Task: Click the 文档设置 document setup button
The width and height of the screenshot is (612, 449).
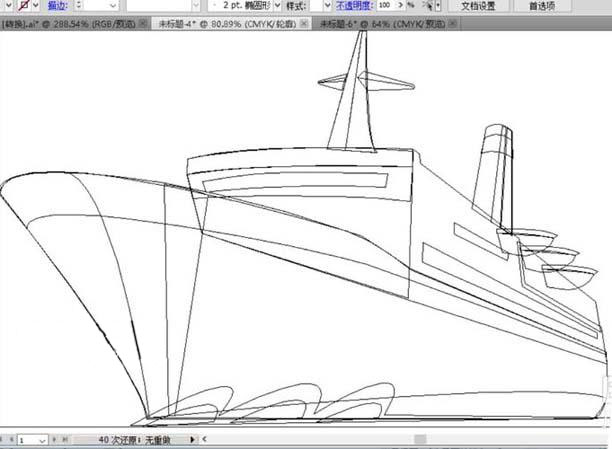Action: pos(478,5)
